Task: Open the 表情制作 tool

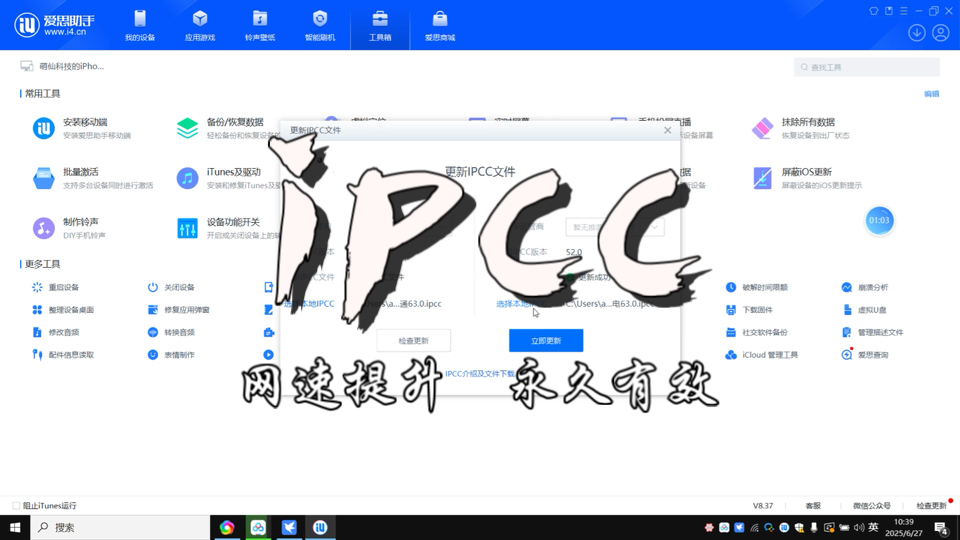Action: tap(171, 354)
